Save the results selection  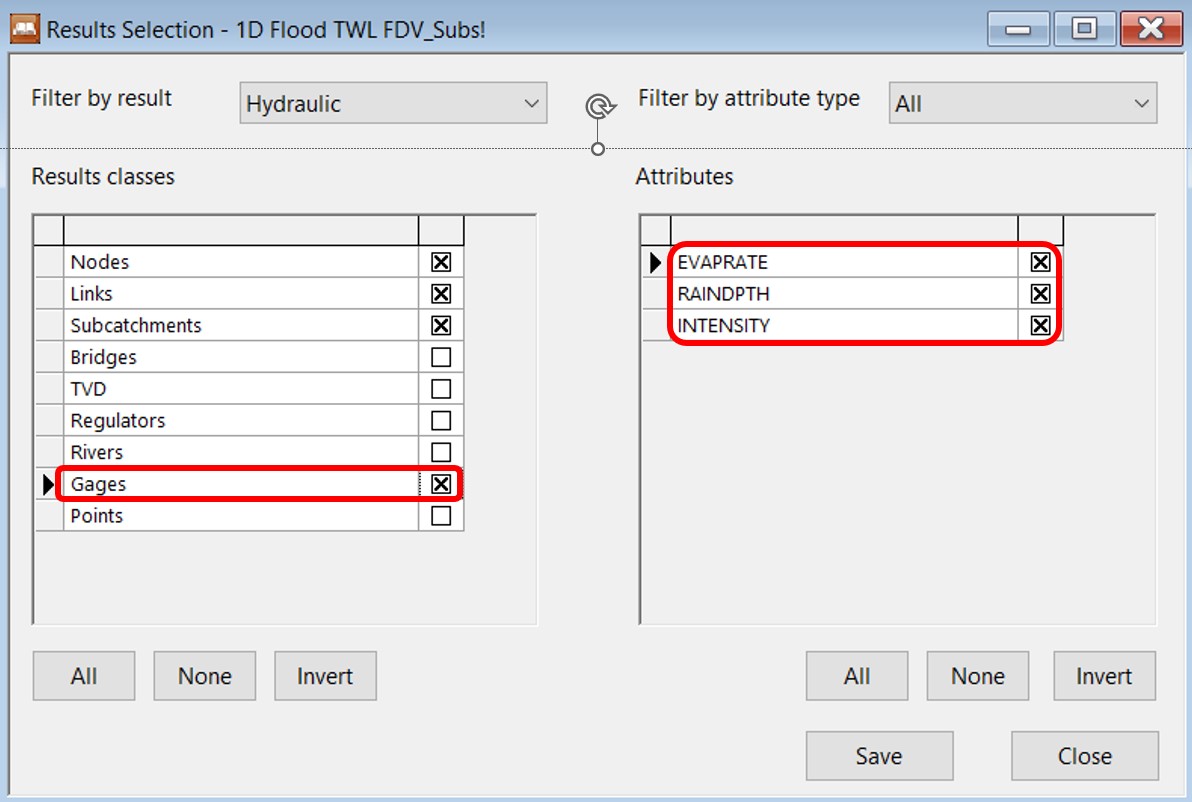tap(879, 755)
